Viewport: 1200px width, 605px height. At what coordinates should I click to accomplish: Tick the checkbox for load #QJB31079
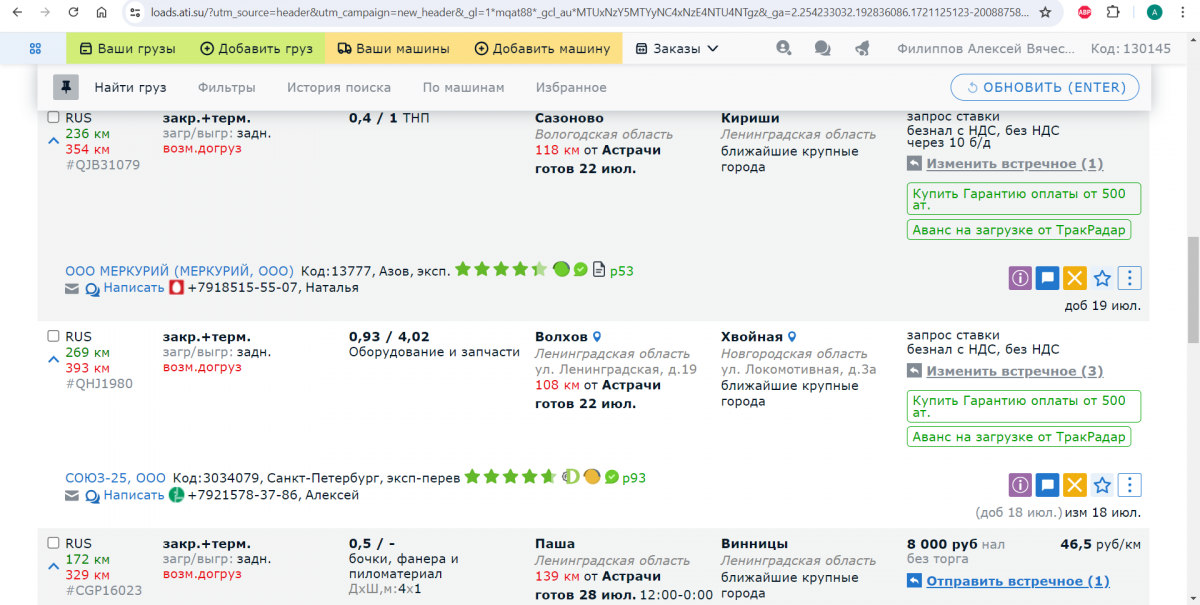click(54, 118)
